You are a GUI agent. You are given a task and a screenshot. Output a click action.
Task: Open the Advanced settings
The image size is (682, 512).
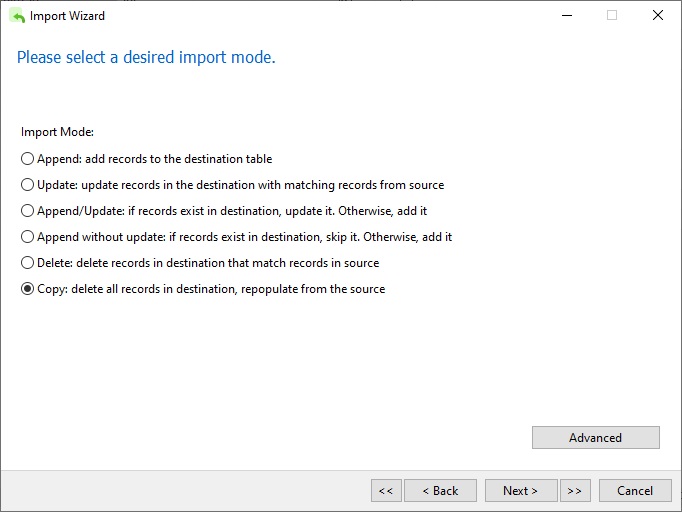point(595,438)
